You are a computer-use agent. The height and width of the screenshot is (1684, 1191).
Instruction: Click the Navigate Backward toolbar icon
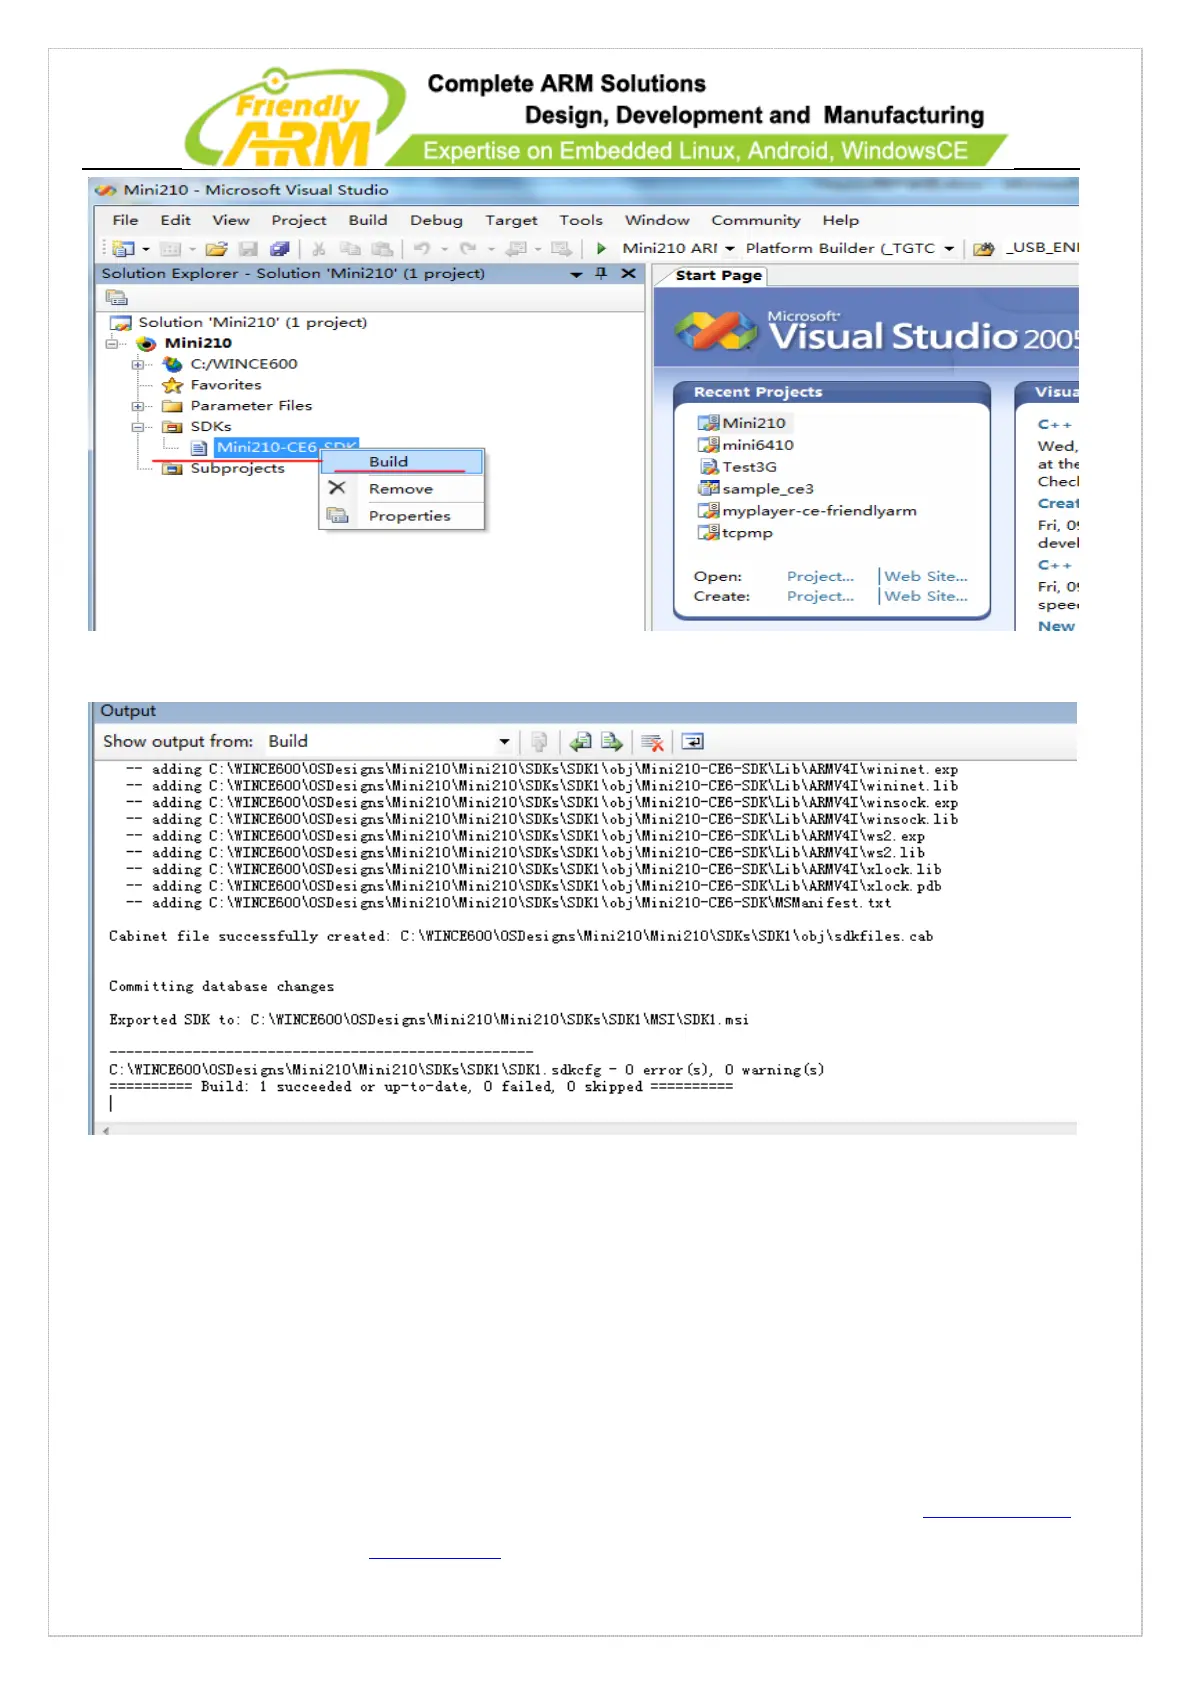pos(516,249)
